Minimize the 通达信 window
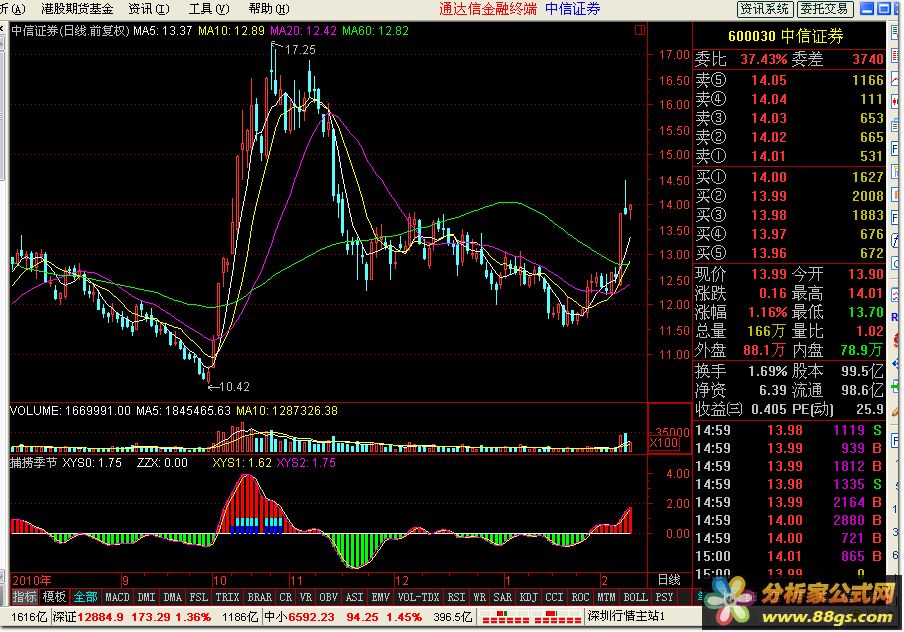The height and width of the screenshot is (632, 904). (x=867, y=9)
